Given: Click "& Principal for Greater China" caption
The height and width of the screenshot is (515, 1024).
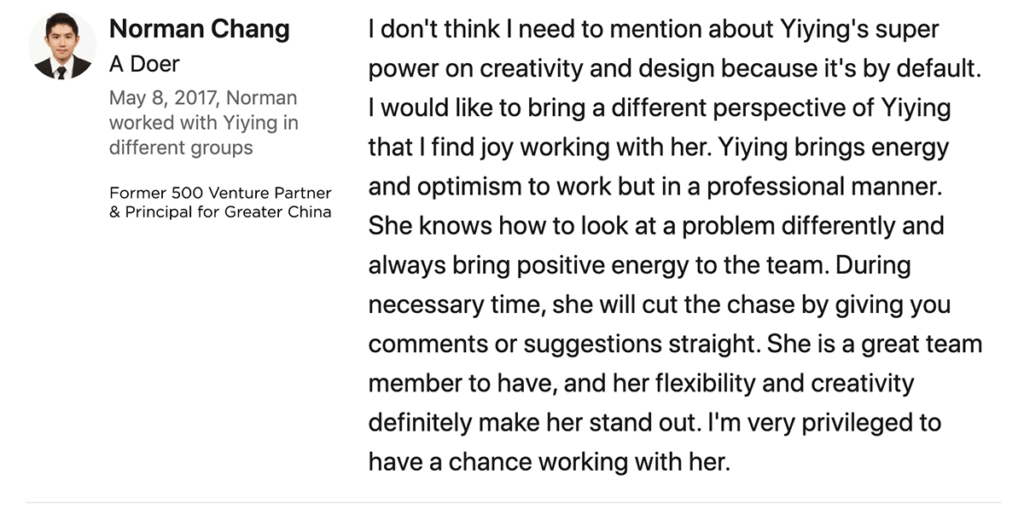Looking at the screenshot, I should coord(220,212).
